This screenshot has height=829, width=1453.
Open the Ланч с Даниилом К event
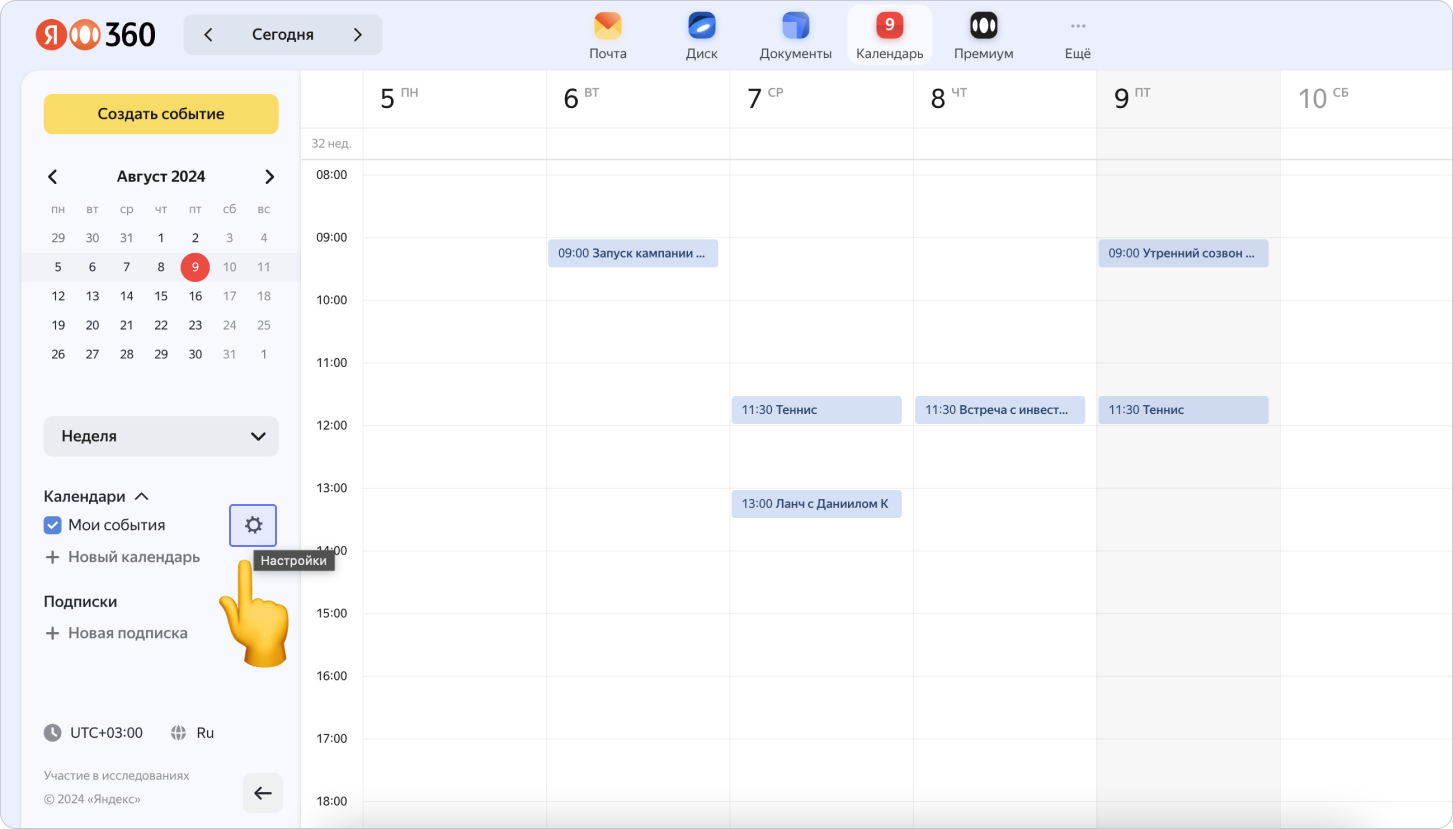pyautogui.click(x=816, y=504)
